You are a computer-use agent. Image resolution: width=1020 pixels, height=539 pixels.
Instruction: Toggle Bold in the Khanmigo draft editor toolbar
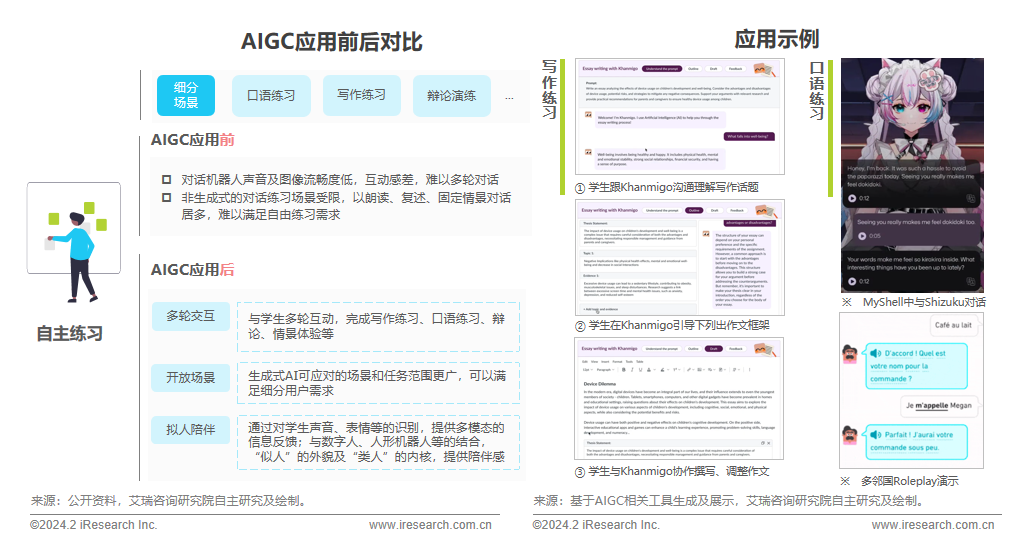click(623, 369)
